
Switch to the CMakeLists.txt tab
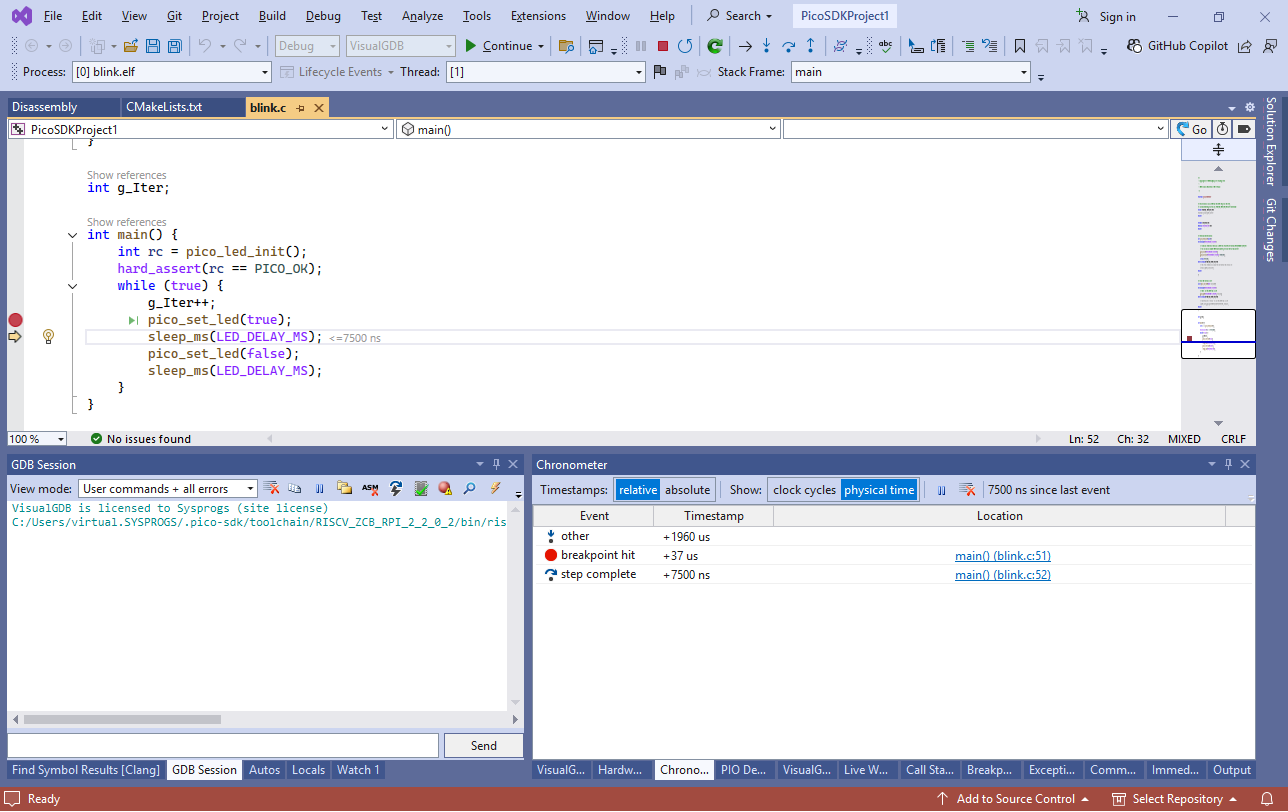(164, 107)
